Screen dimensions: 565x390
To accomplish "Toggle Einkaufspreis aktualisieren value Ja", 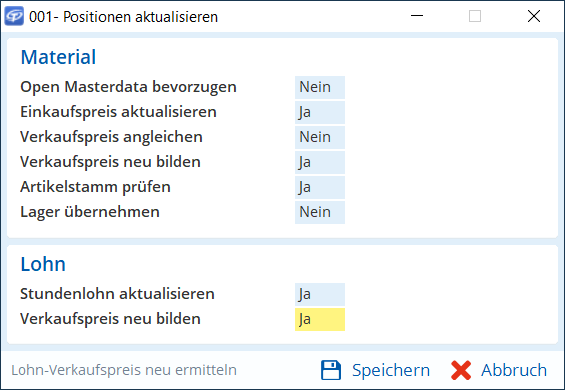I will pyautogui.click(x=320, y=112).
